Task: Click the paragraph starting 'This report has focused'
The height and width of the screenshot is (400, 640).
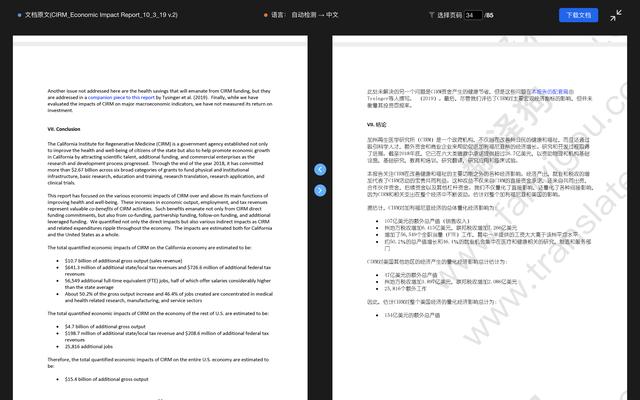Action: (x=160, y=215)
